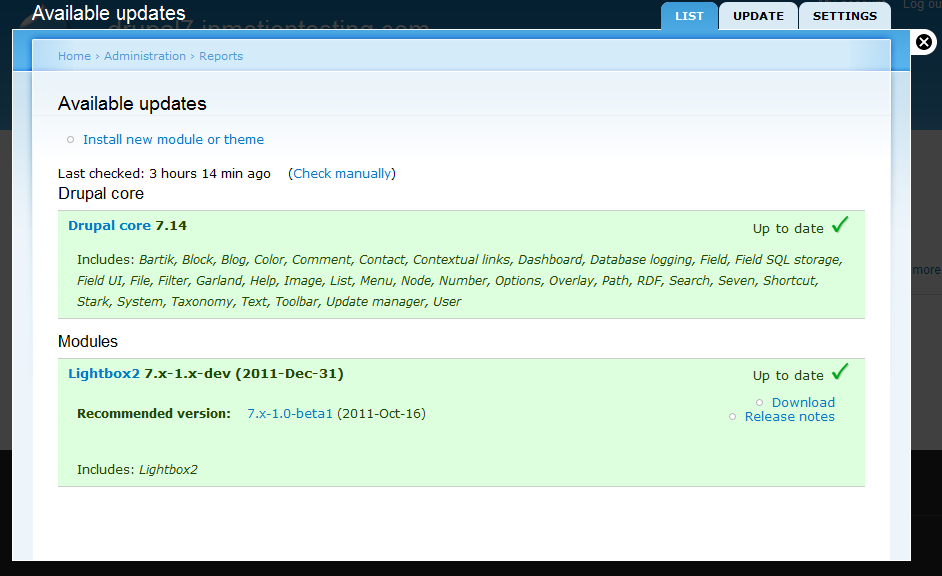Click the Lightbox2 'Up to date' status text
942x576 pixels.
[788, 376]
